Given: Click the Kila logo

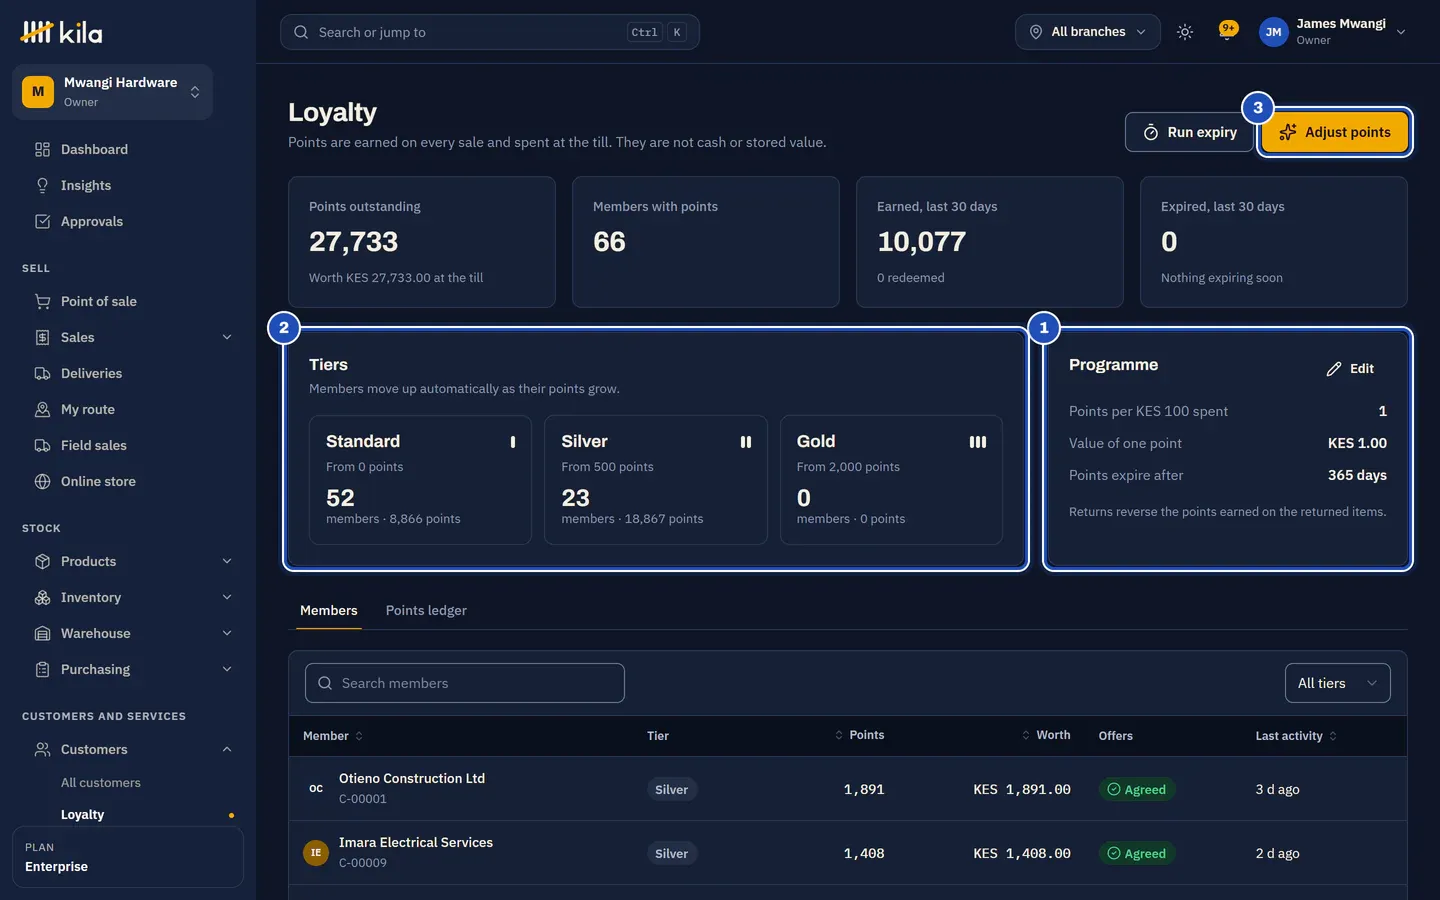Looking at the screenshot, I should coord(61,32).
